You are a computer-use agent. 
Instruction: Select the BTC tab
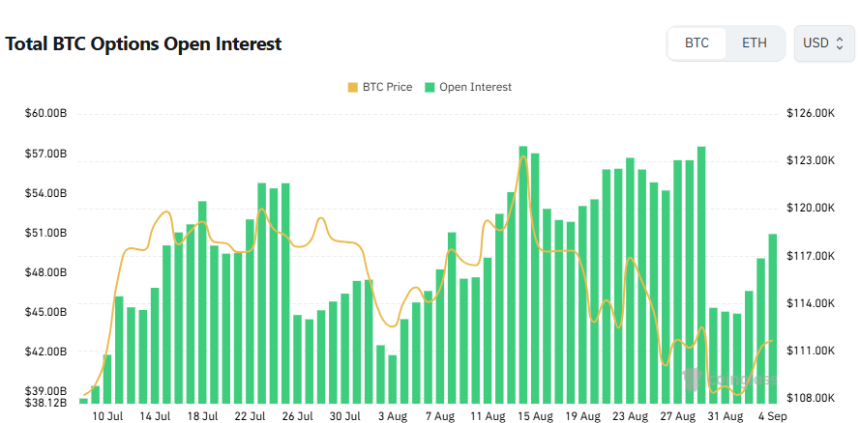coord(697,43)
